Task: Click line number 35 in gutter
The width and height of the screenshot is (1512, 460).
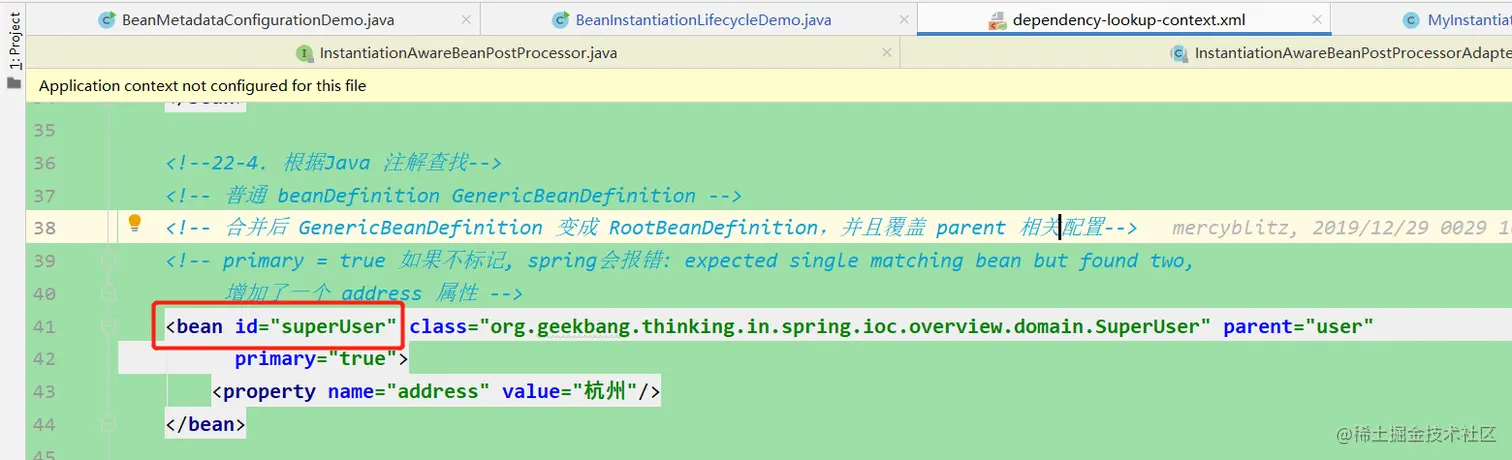Action: (44, 130)
